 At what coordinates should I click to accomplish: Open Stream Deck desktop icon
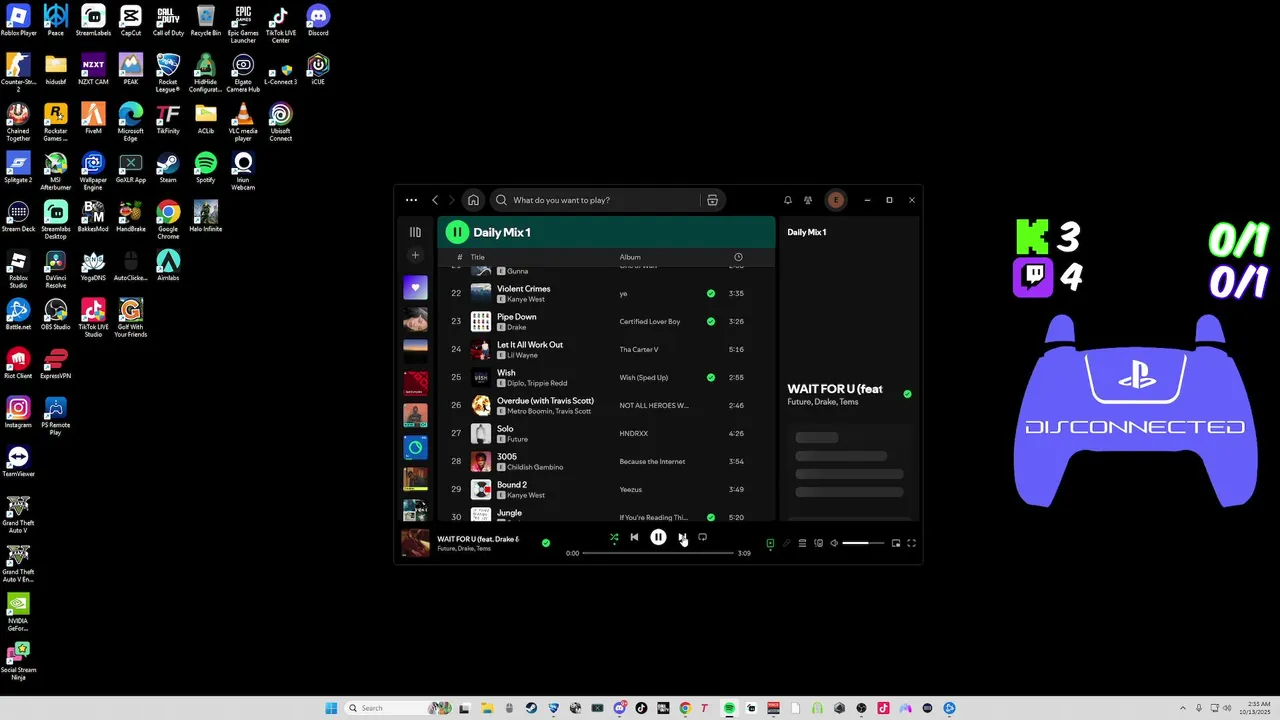(x=18, y=216)
